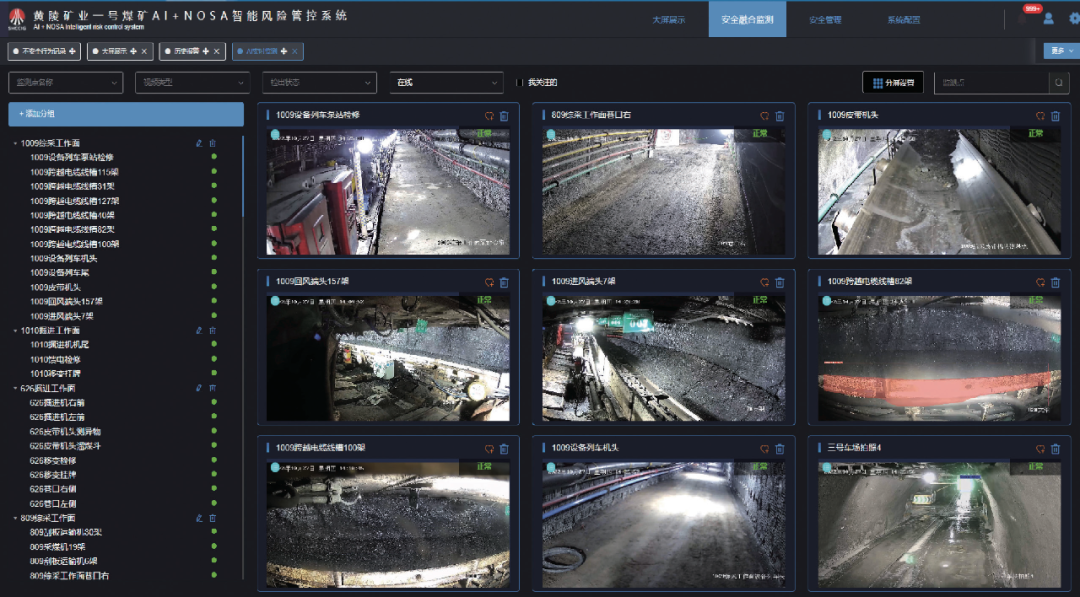Follow the 1009设备列车泵站检修 camera card via heart icon

pyautogui.click(x=489, y=116)
